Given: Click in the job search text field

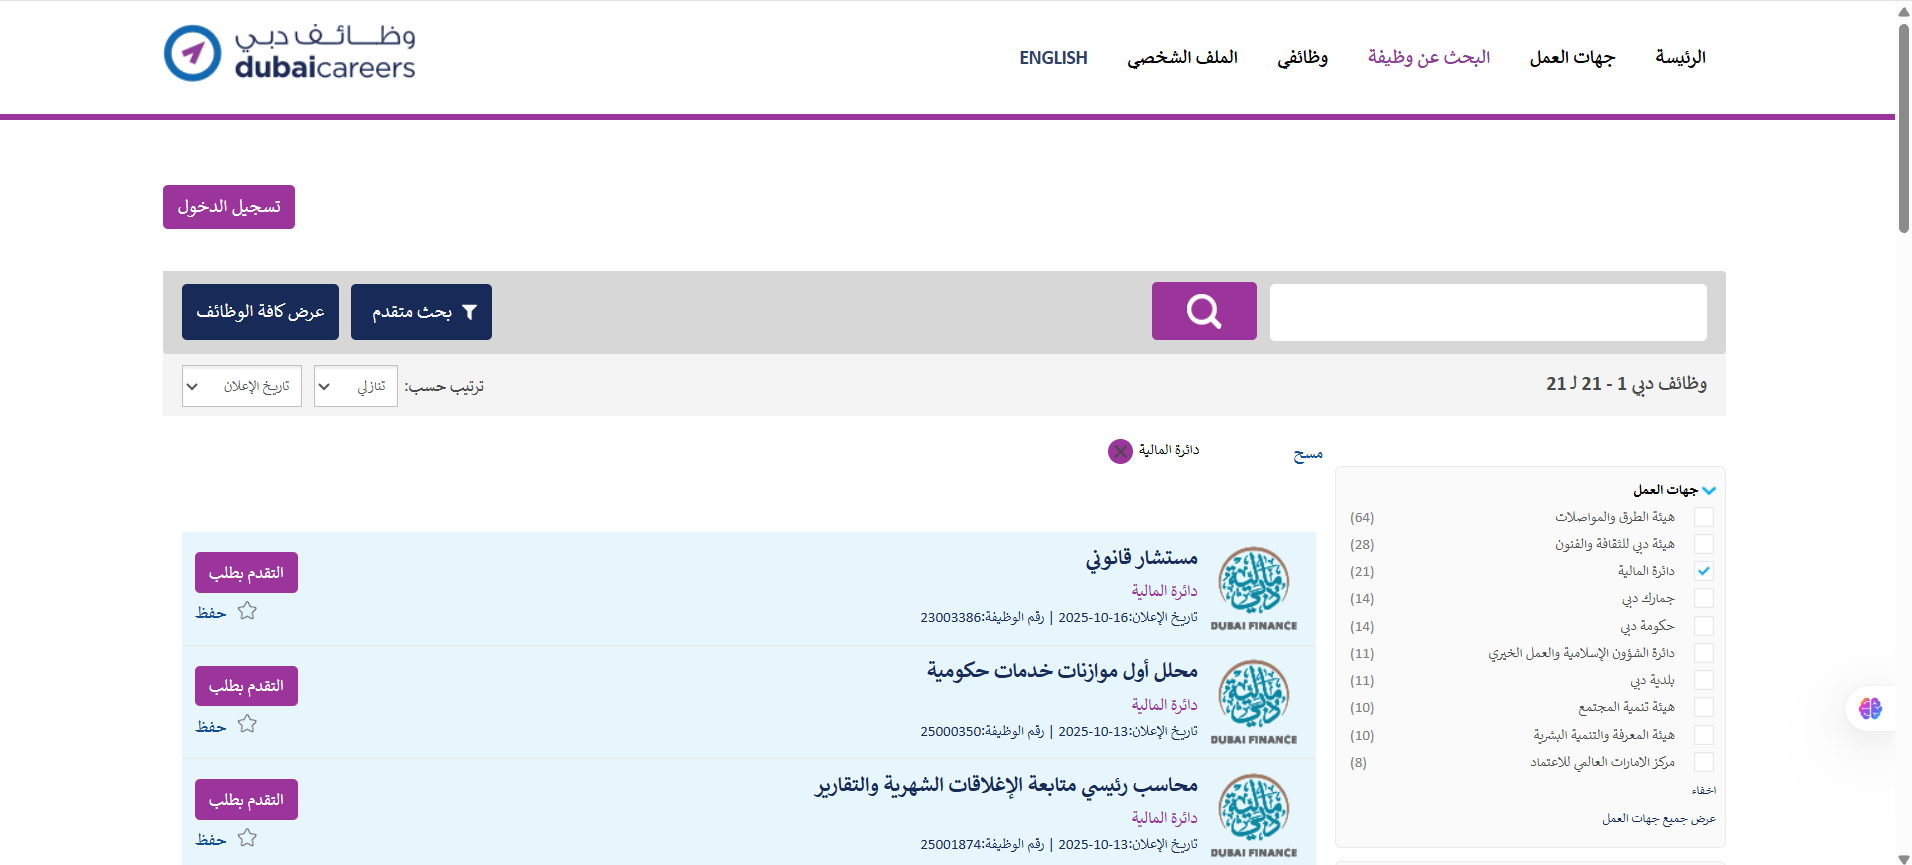Looking at the screenshot, I should tap(1487, 312).
